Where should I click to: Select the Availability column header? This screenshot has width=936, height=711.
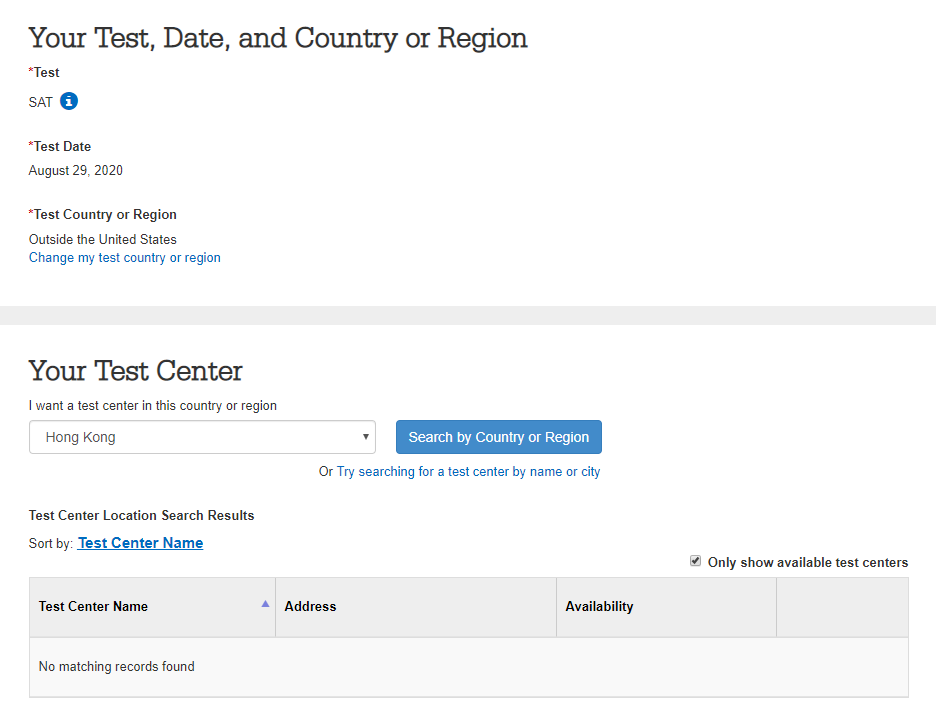point(666,607)
